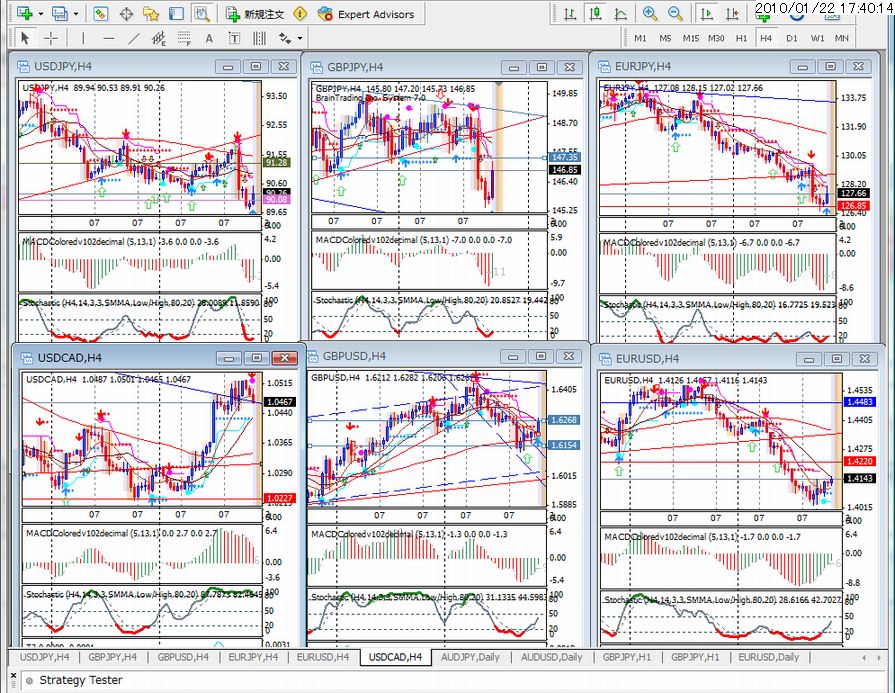Image resolution: width=895 pixels, height=693 pixels.
Task: Select the Fibonacci retracement tool
Action: pos(184,38)
